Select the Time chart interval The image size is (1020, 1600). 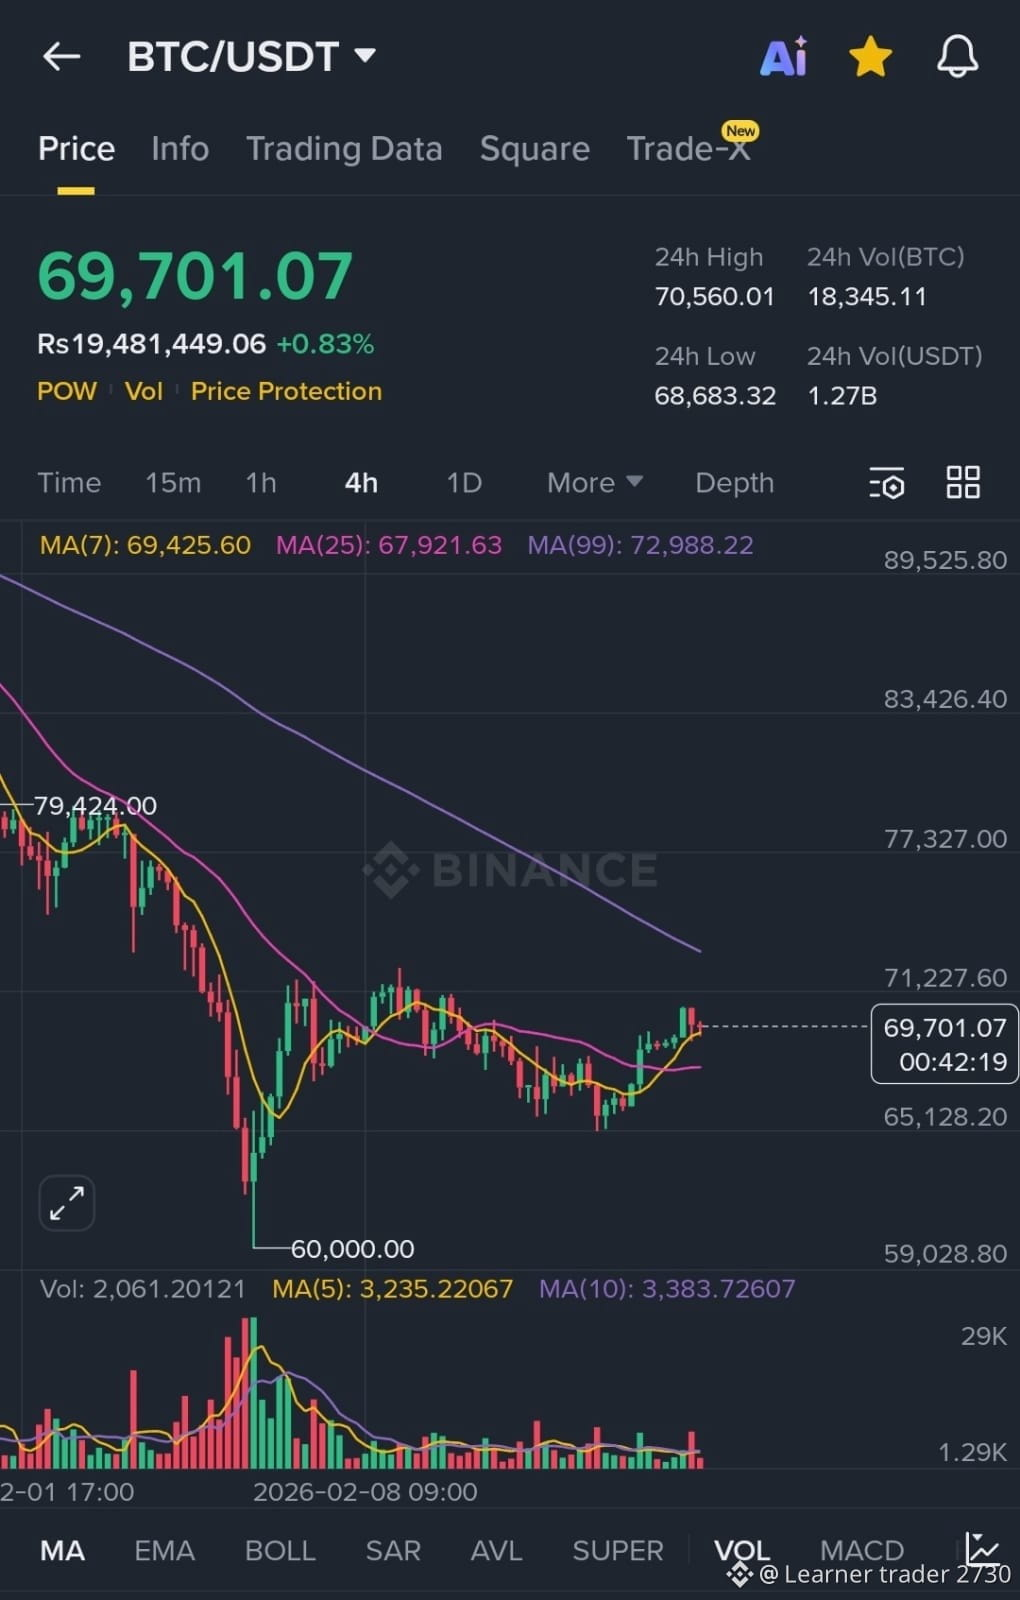click(69, 483)
